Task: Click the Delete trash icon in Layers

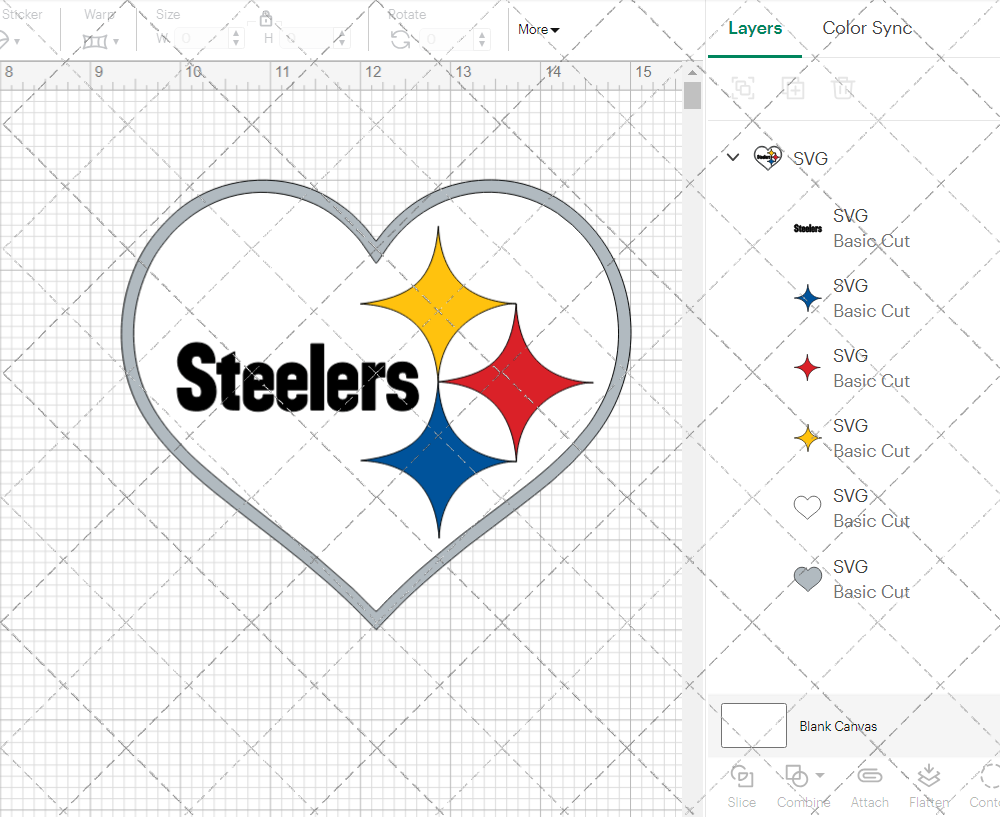Action: [843, 88]
